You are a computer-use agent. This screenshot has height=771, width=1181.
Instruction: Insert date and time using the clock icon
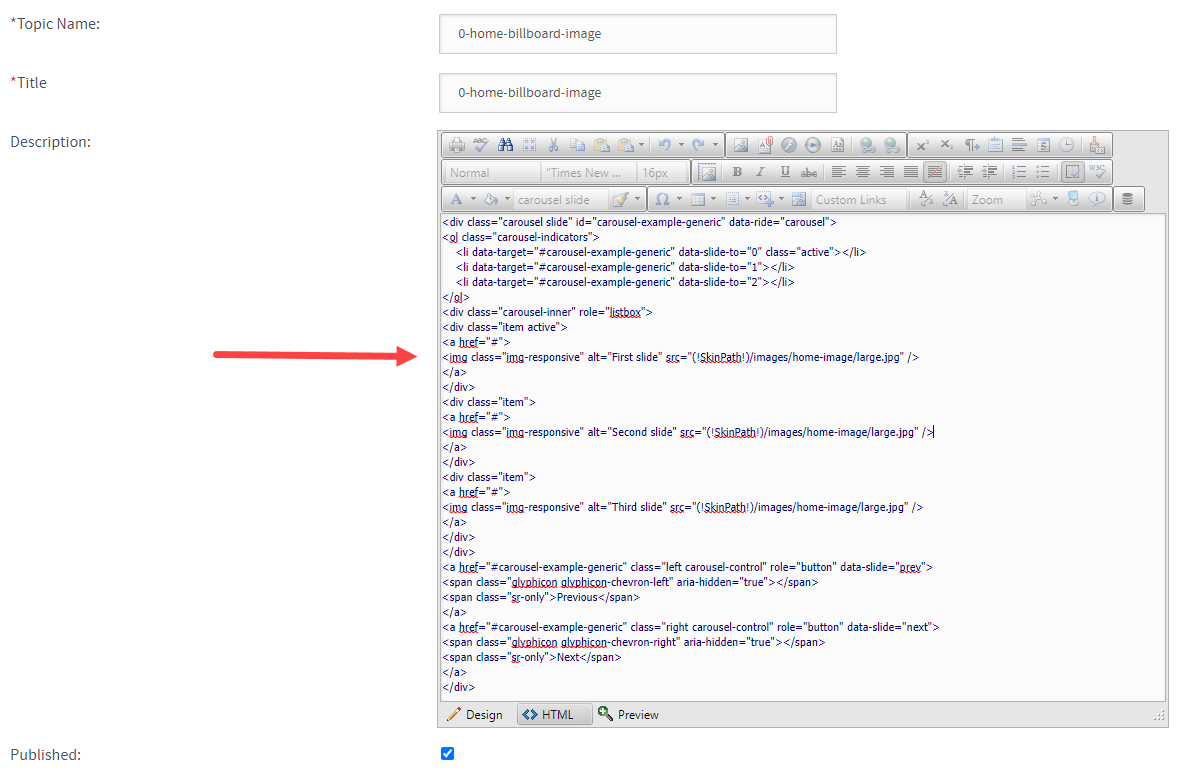1068,144
